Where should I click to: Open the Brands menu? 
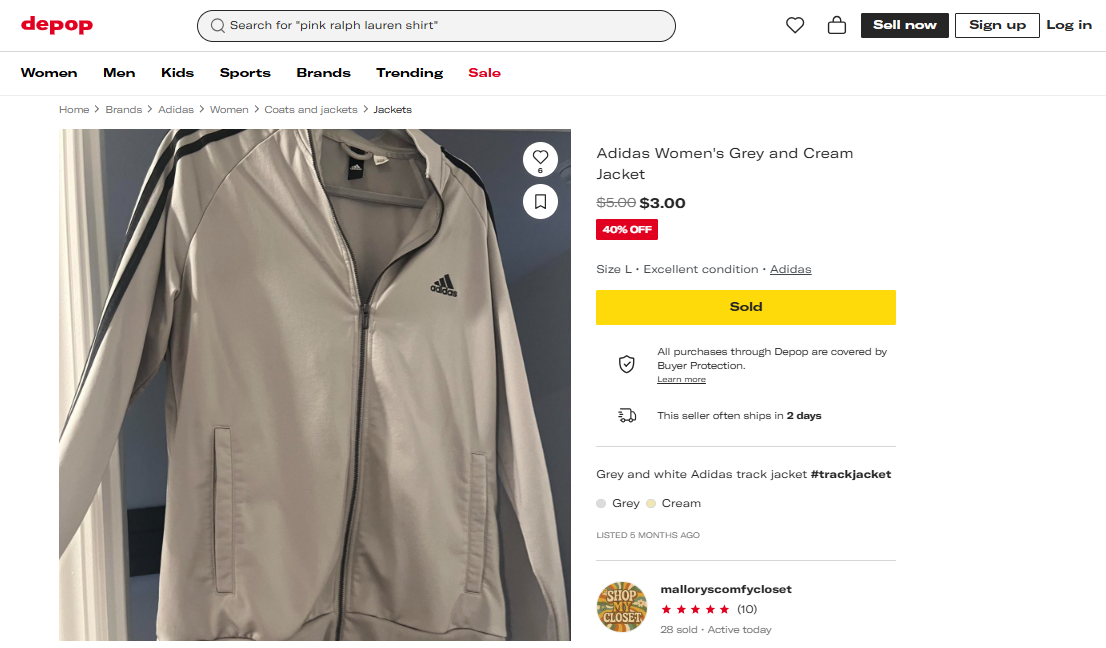323,73
